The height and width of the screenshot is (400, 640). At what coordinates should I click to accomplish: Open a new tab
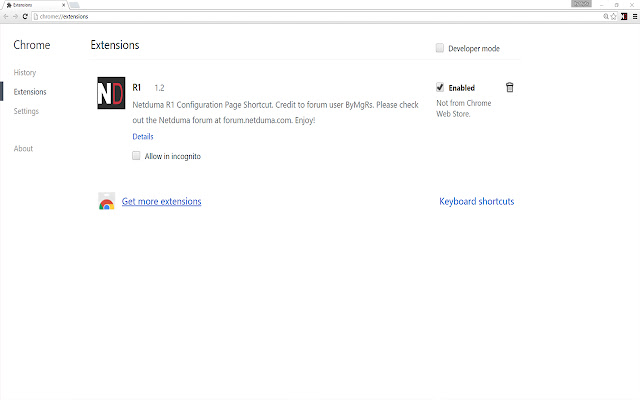(x=74, y=5)
